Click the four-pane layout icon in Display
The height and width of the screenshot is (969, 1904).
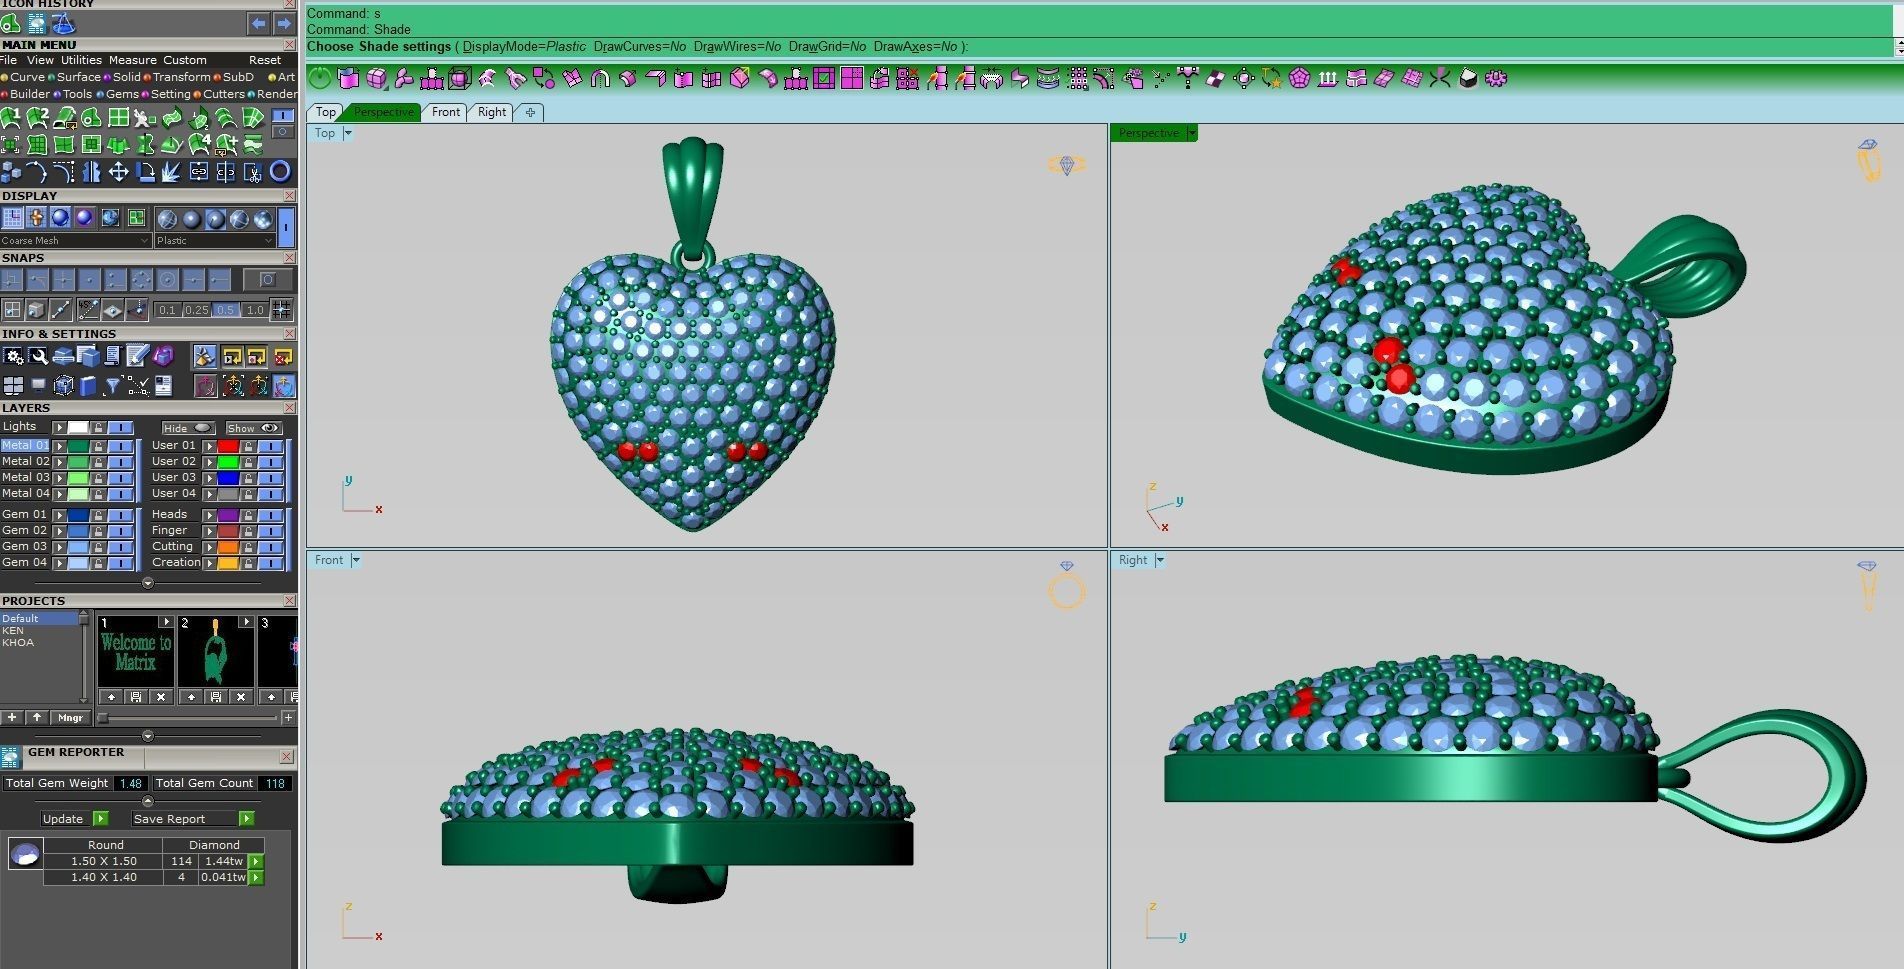136,217
